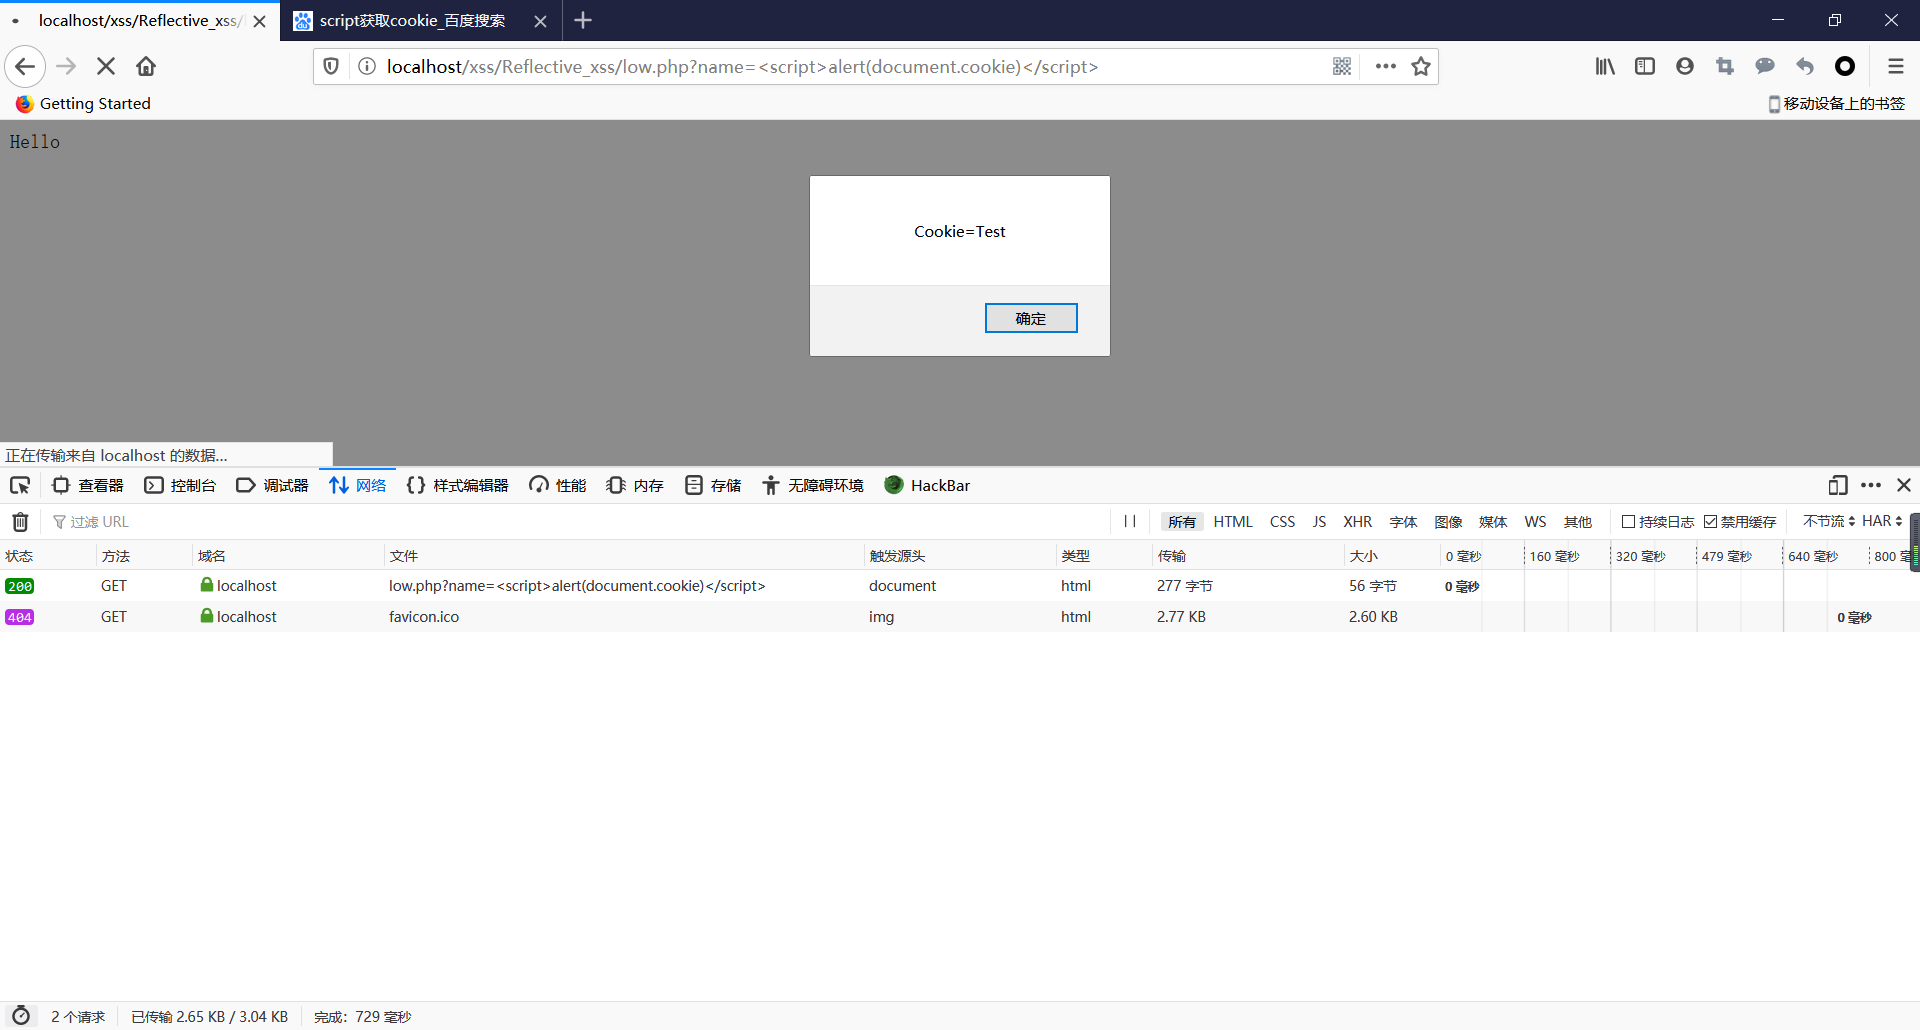Open Getting Started bookmark
The height and width of the screenshot is (1030, 1920).
(83, 104)
